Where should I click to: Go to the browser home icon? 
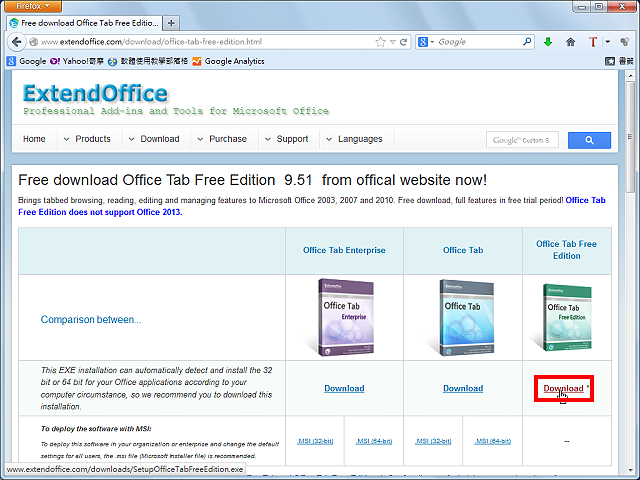(x=570, y=42)
